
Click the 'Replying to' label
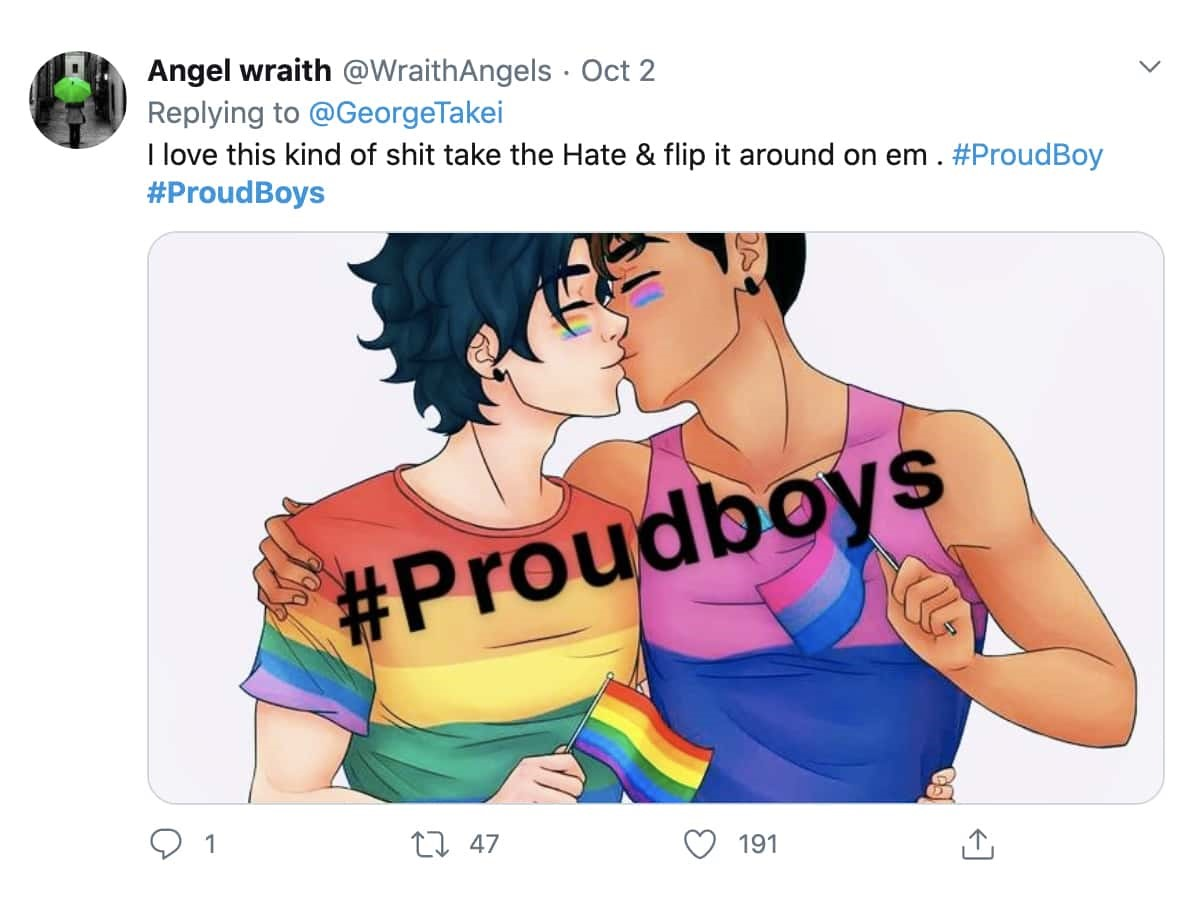[x=223, y=113]
